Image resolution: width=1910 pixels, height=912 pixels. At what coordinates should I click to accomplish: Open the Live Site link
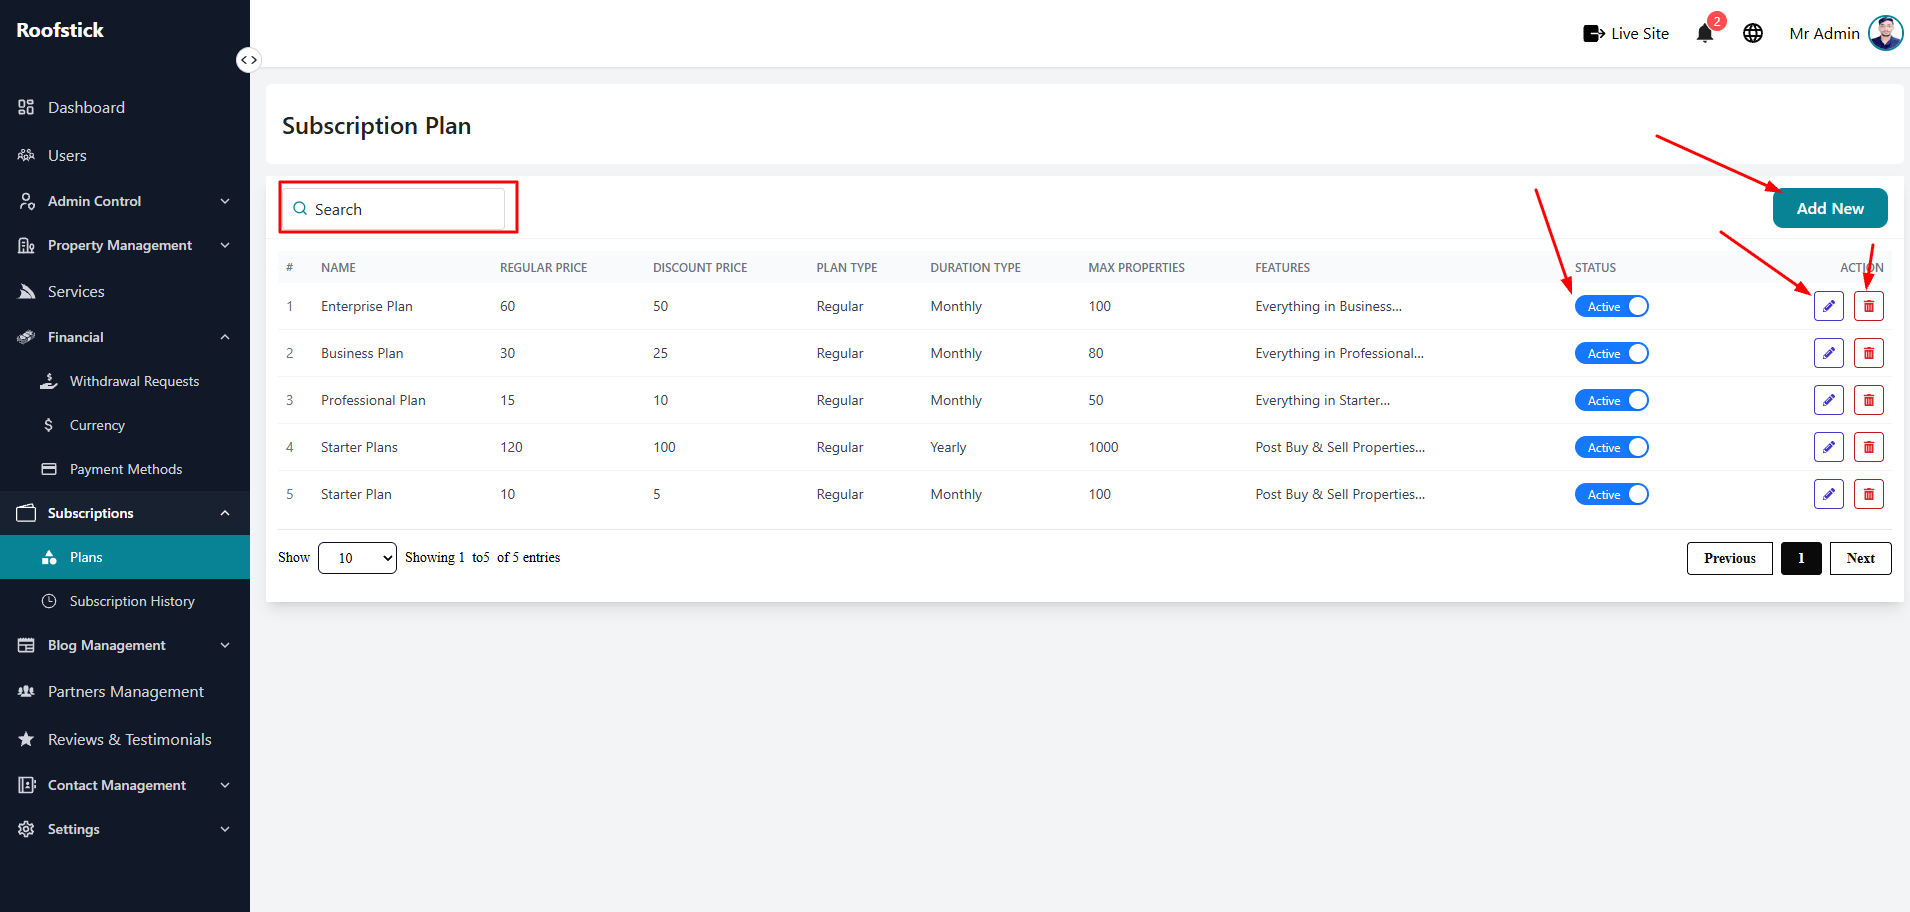[1626, 33]
